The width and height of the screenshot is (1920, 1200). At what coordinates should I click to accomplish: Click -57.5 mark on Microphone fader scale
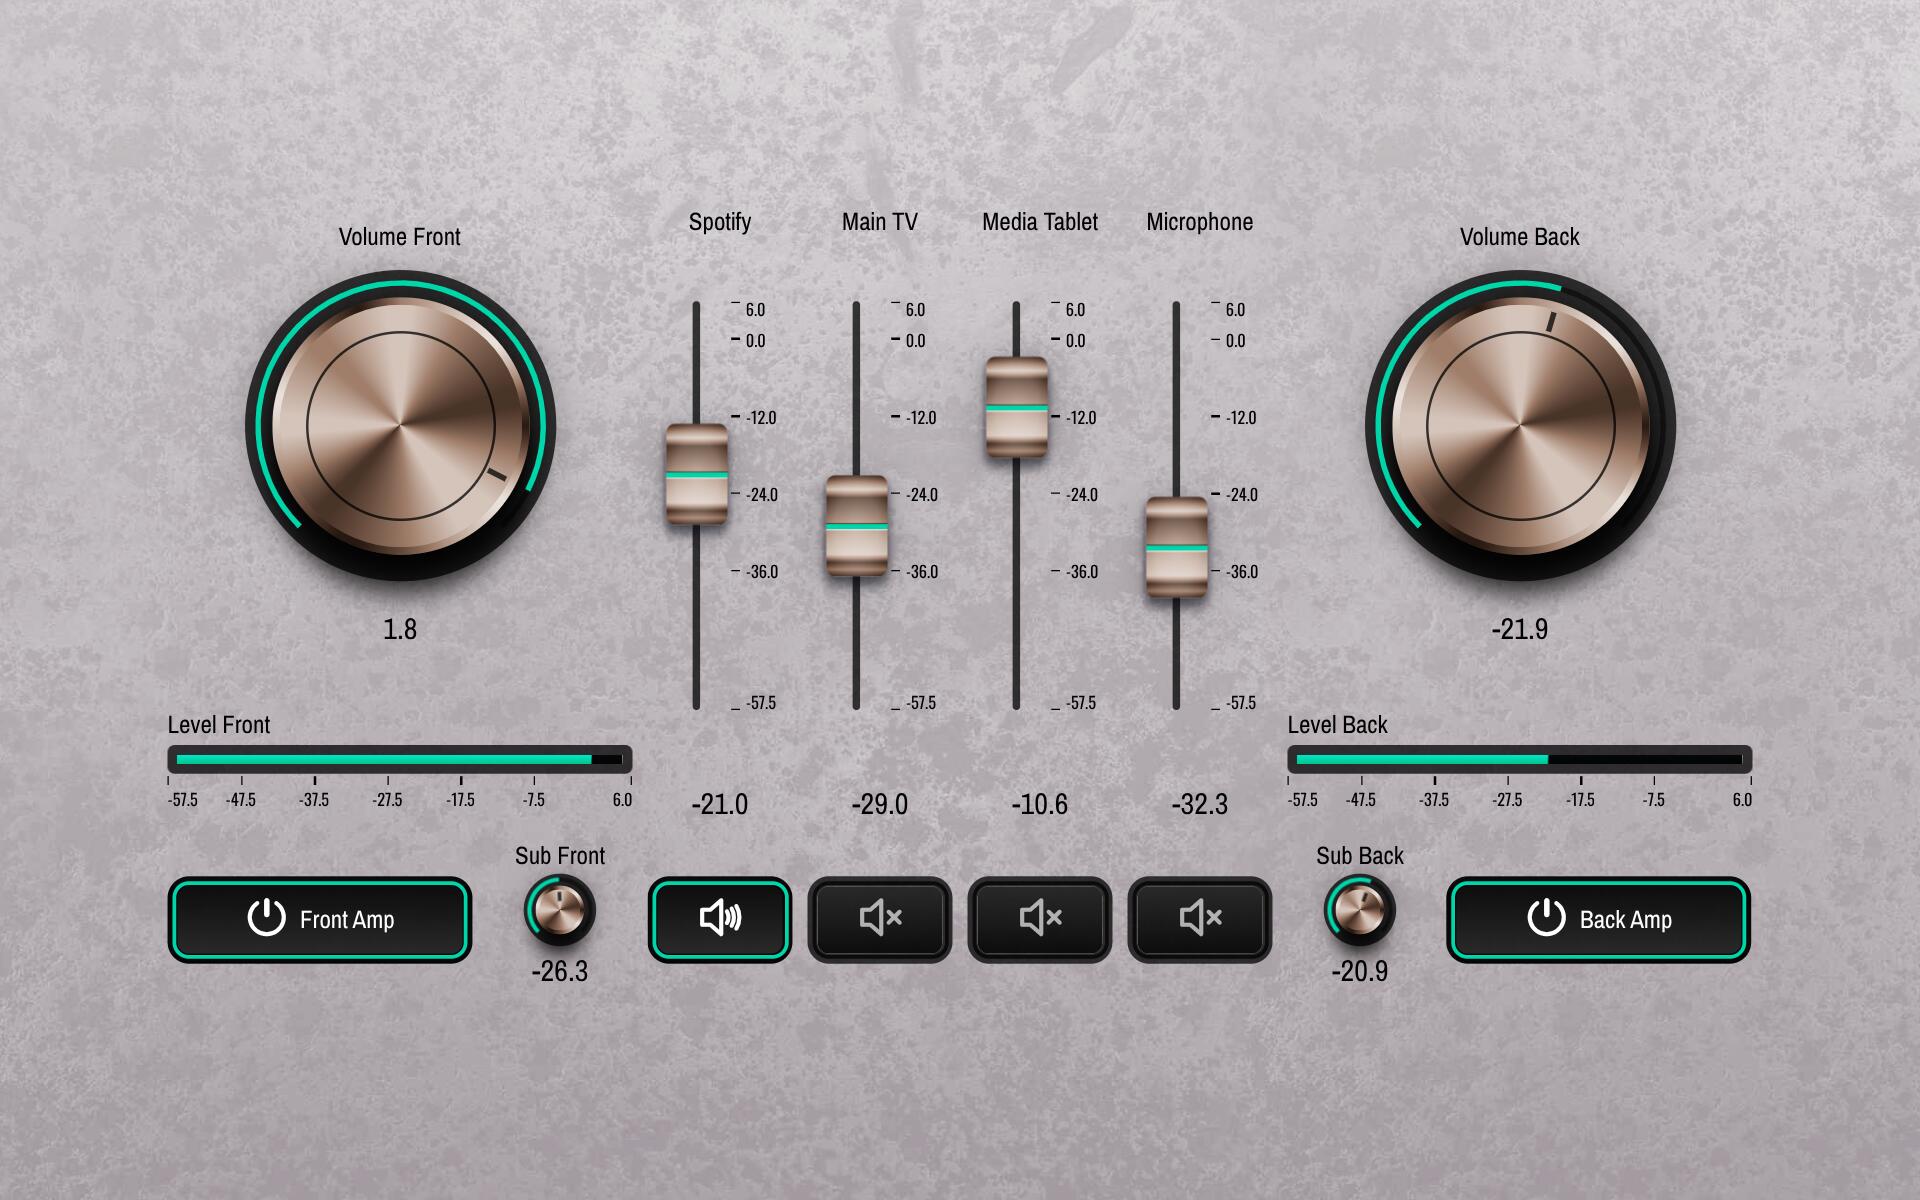coord(1240,703)
